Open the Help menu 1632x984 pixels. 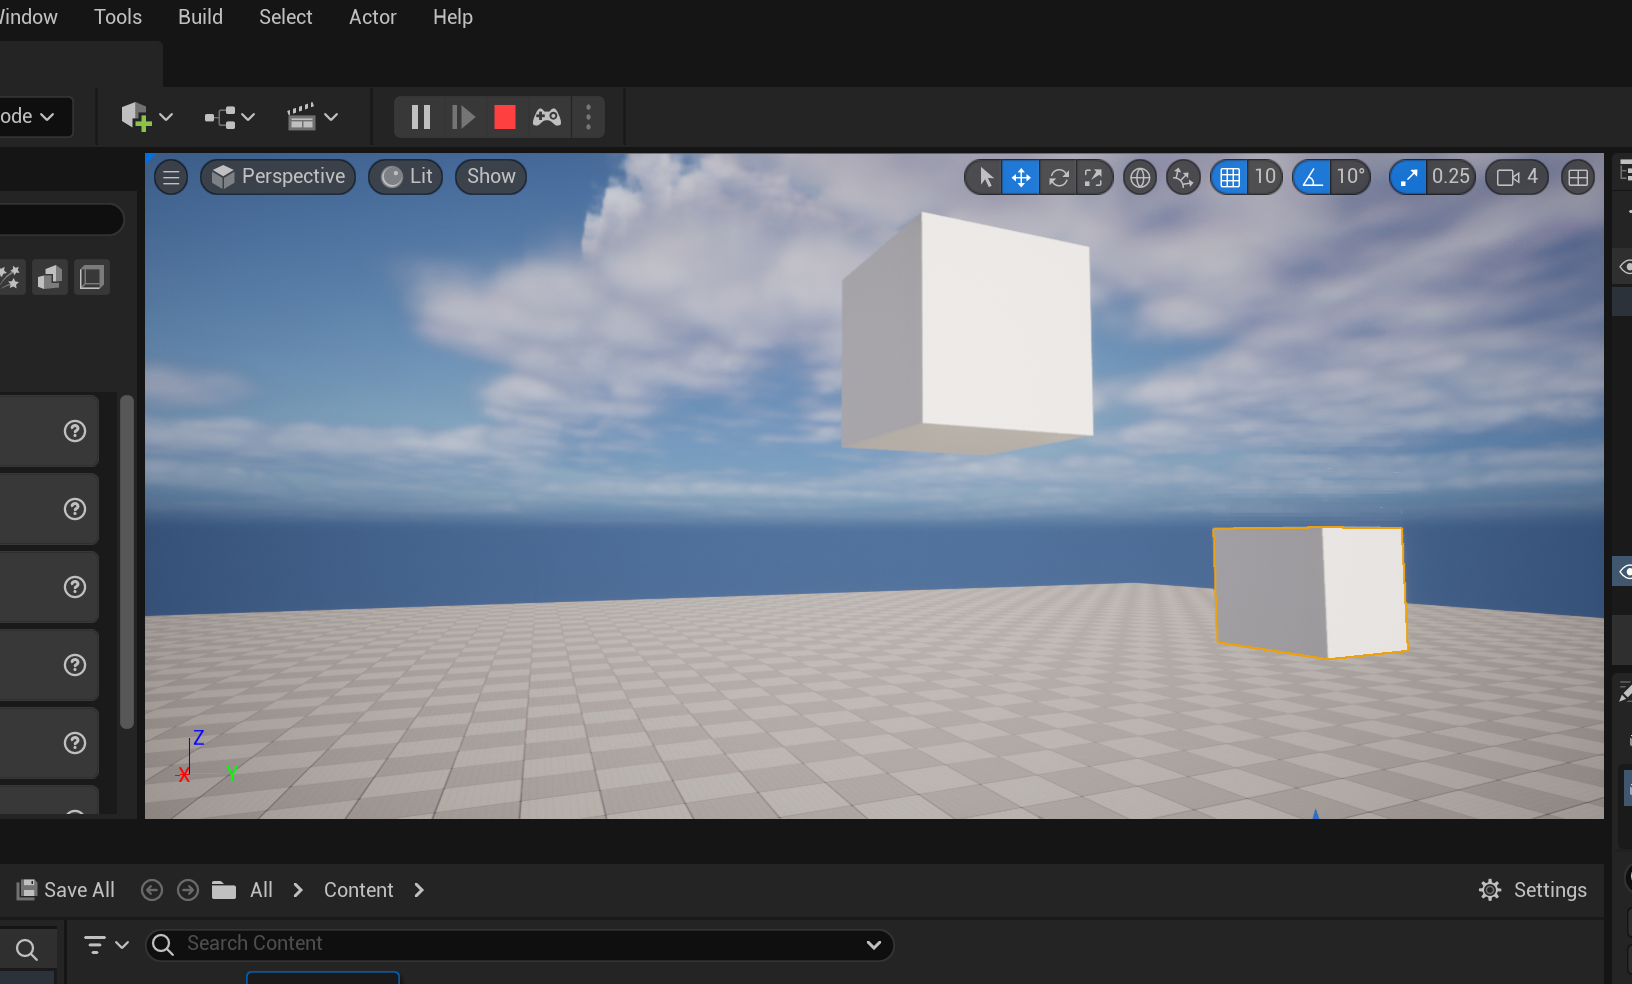[453, 17]
